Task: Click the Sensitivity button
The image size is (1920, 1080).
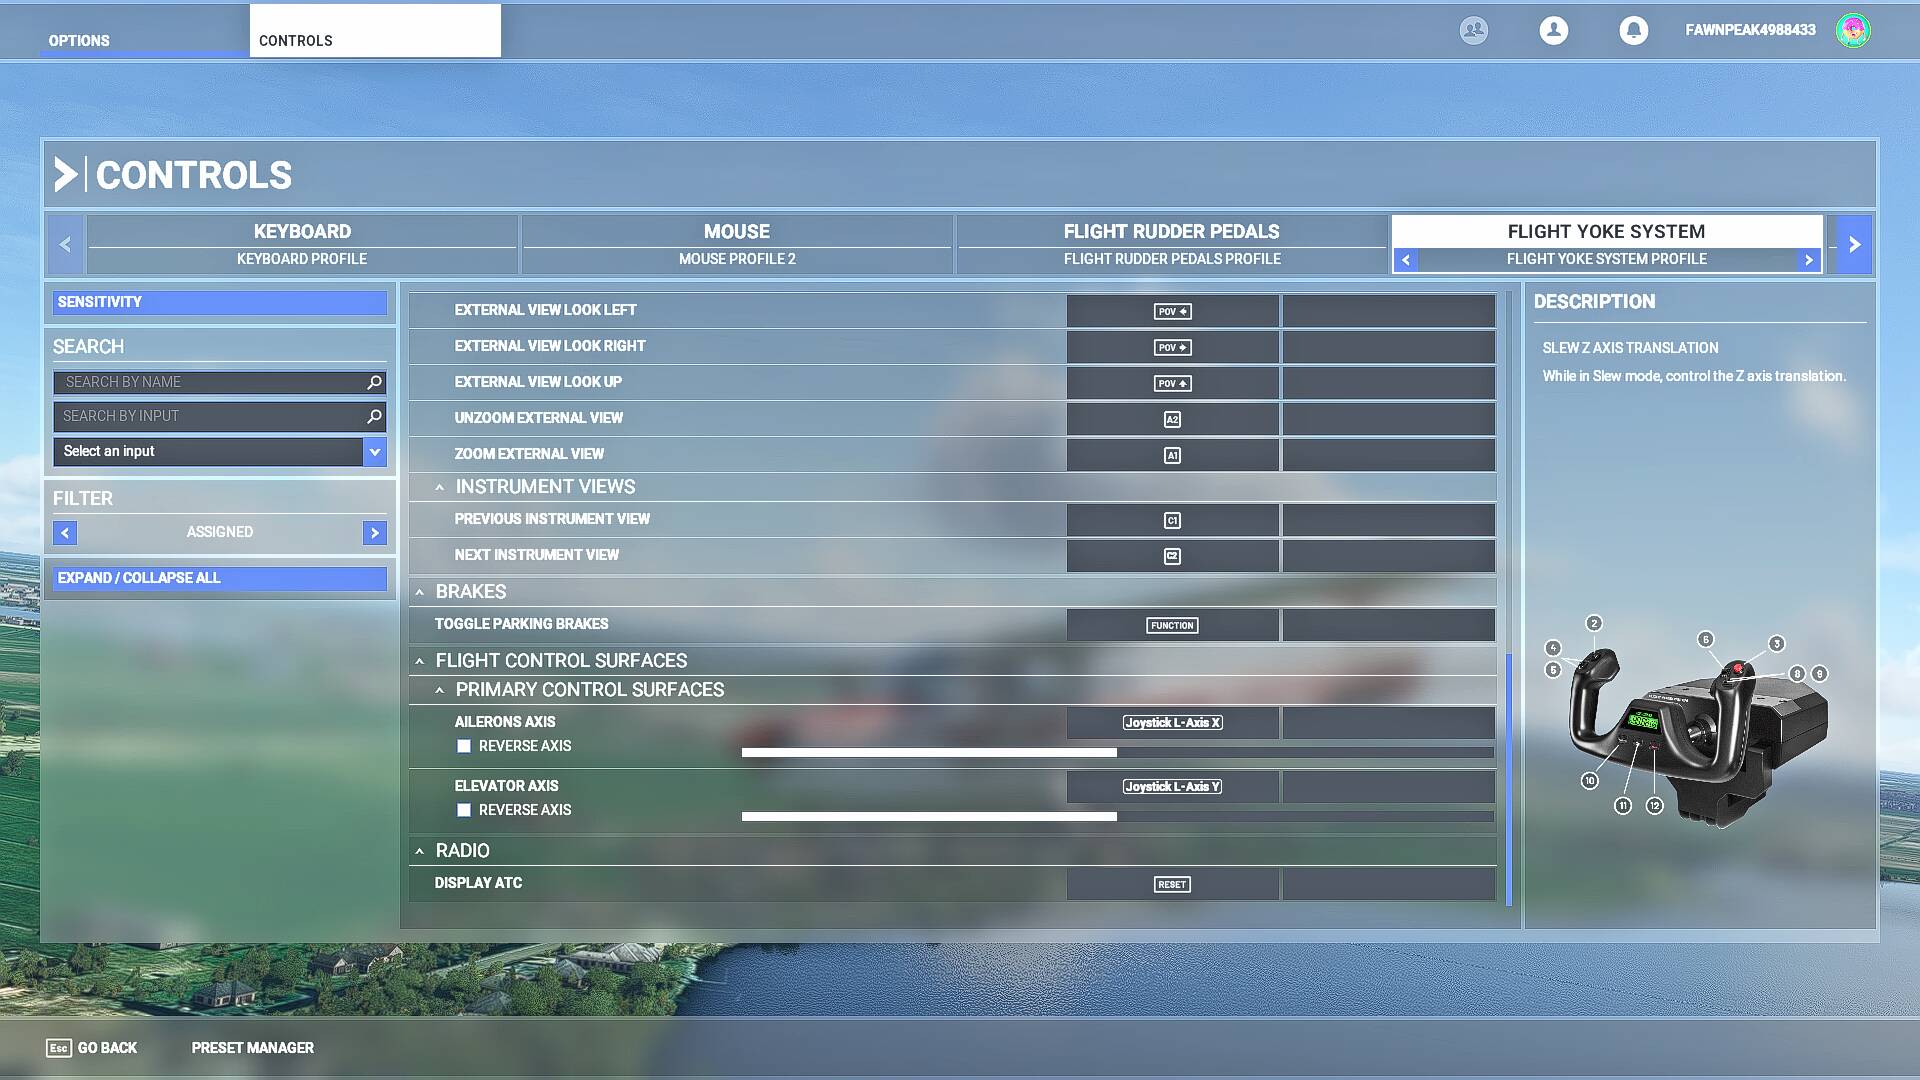Action: pos(219,302)
